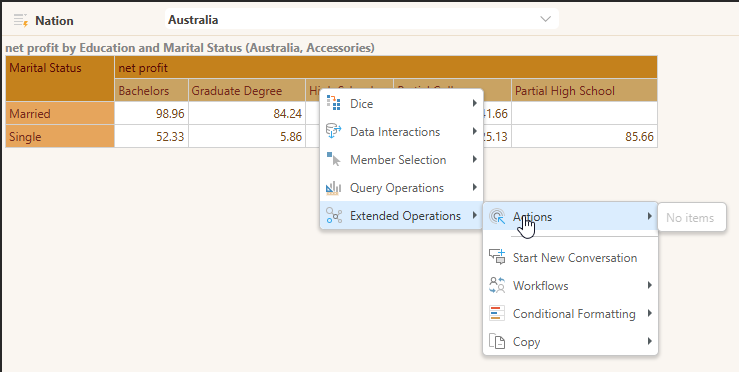This screenshot has width=739, height=372.
Task: Click the Actions target icon
Action: pos(497,217)
